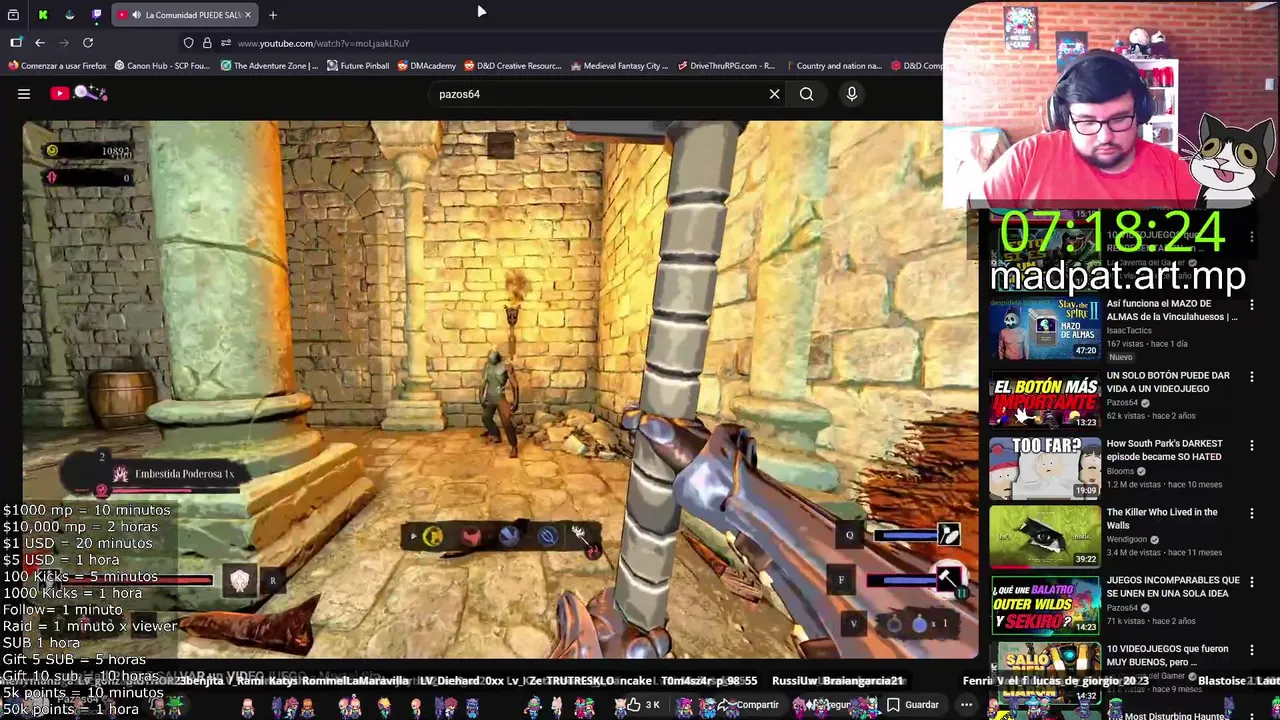Visit Wendigoon channel name
The image size is (1280, 720).
pos(1128,539)
